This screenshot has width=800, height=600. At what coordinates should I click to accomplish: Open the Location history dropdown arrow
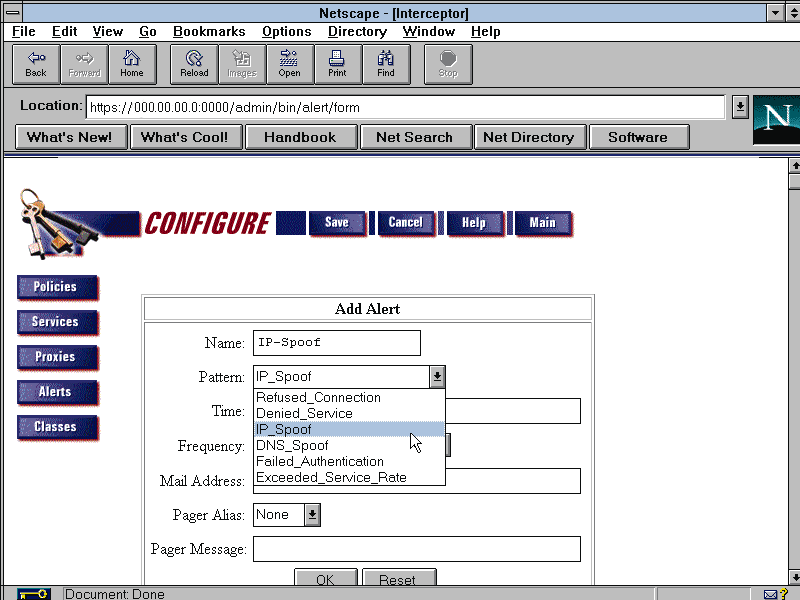pos(740,106)
